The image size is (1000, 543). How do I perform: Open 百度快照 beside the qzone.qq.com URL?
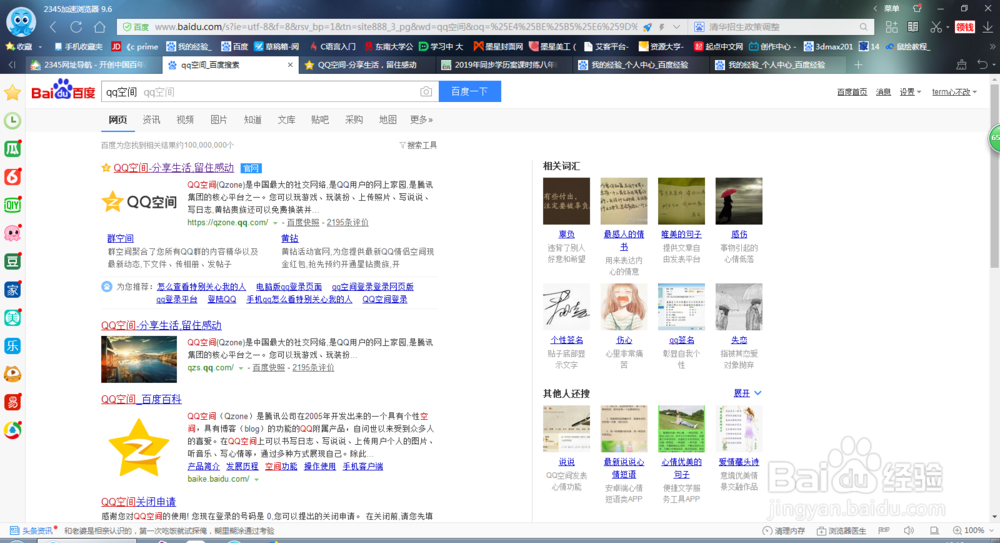(303, 223)
